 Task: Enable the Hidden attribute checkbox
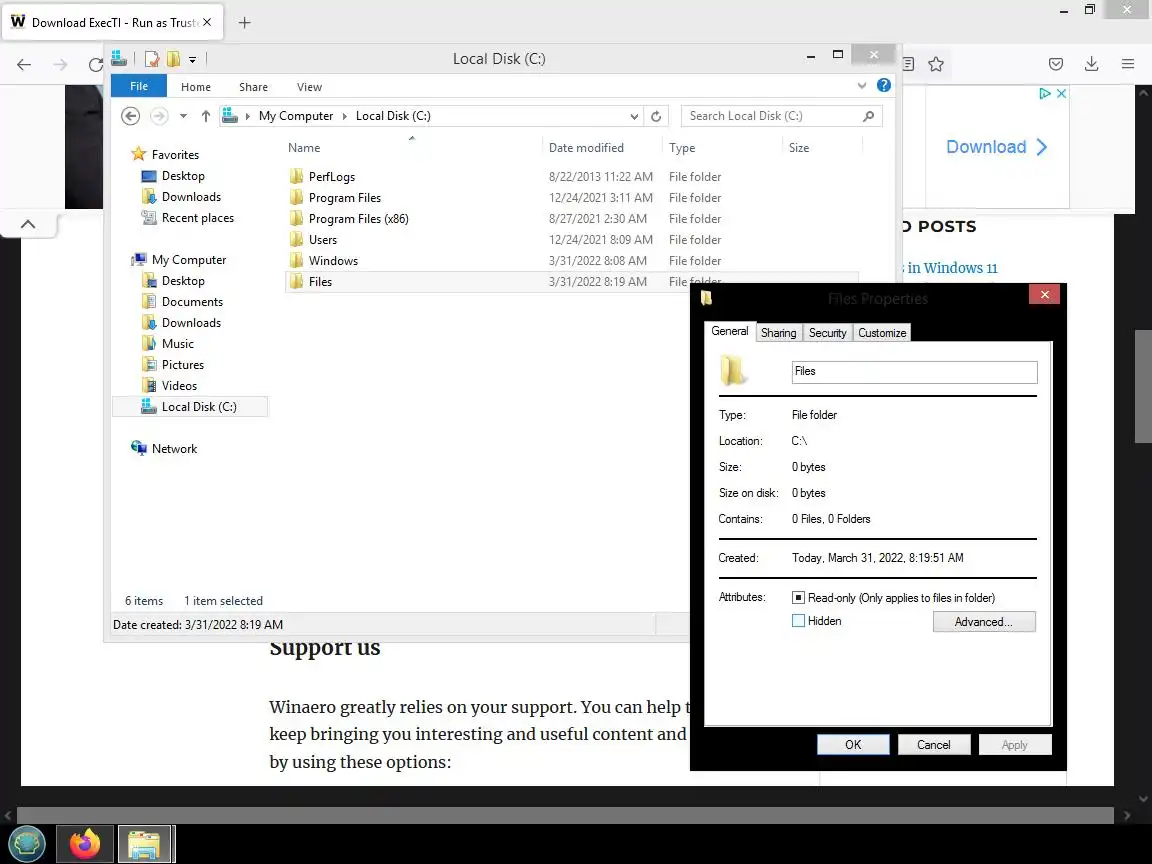pyautogui.click(x=799, y=621)
